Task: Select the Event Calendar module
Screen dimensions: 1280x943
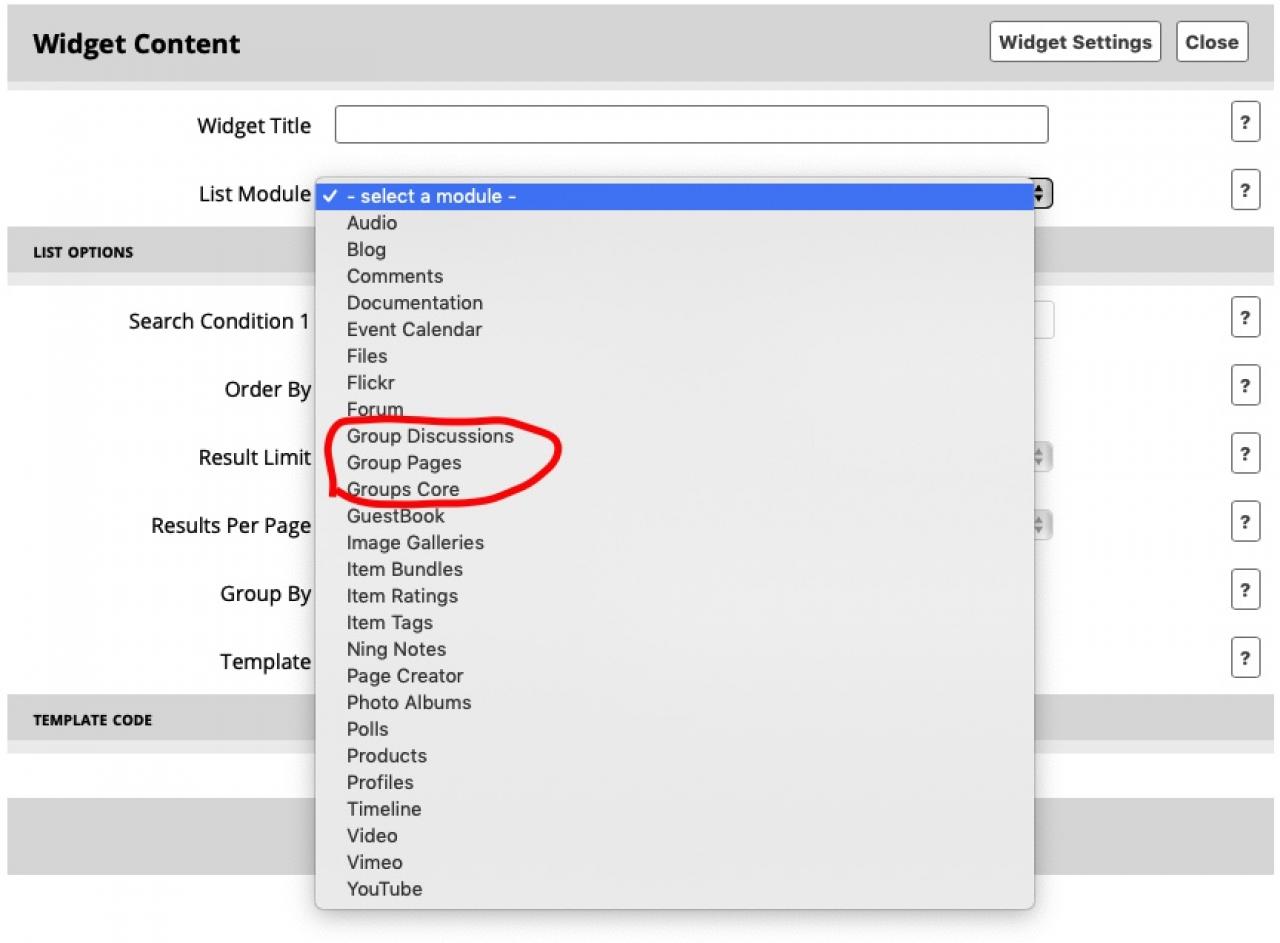Action: (x=414, y=329)
